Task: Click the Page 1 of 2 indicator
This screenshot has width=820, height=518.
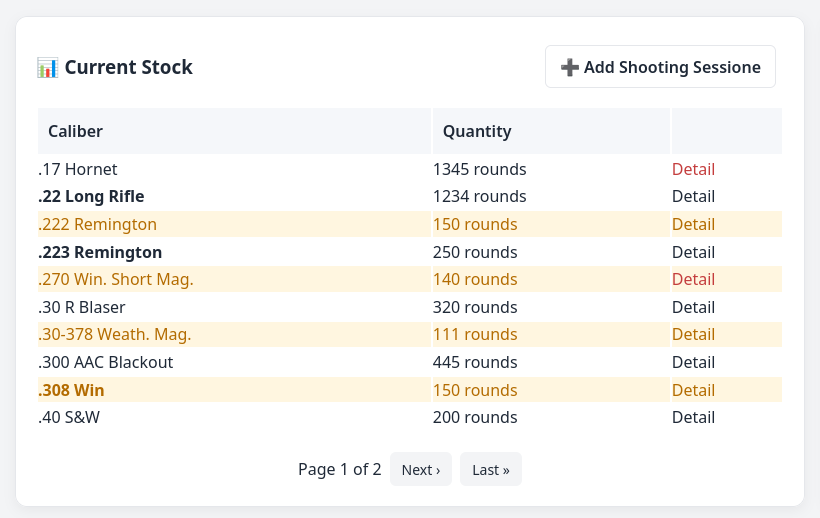Action: tap(340, 469)
